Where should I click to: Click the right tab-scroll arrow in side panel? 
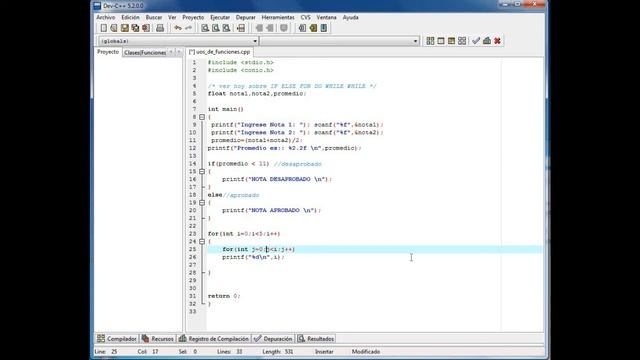pyautogui.click(x=178, y=52)
